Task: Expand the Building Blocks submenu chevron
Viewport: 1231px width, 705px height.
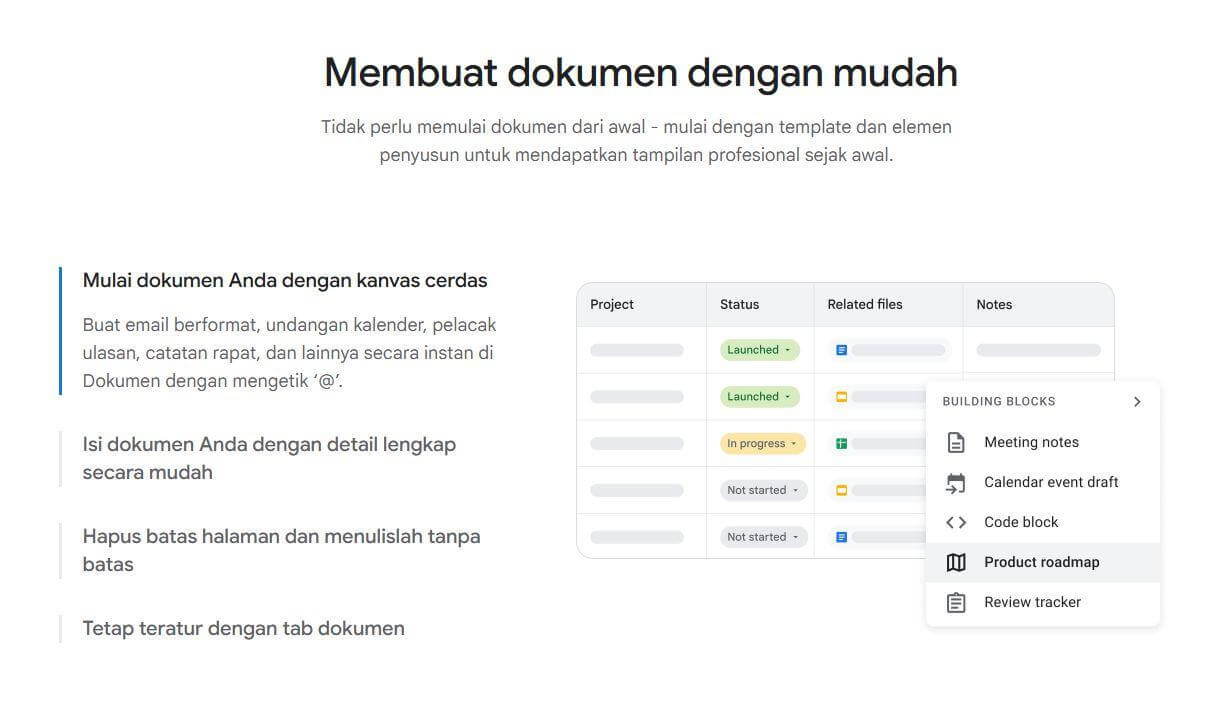Action: point(1136,401)
